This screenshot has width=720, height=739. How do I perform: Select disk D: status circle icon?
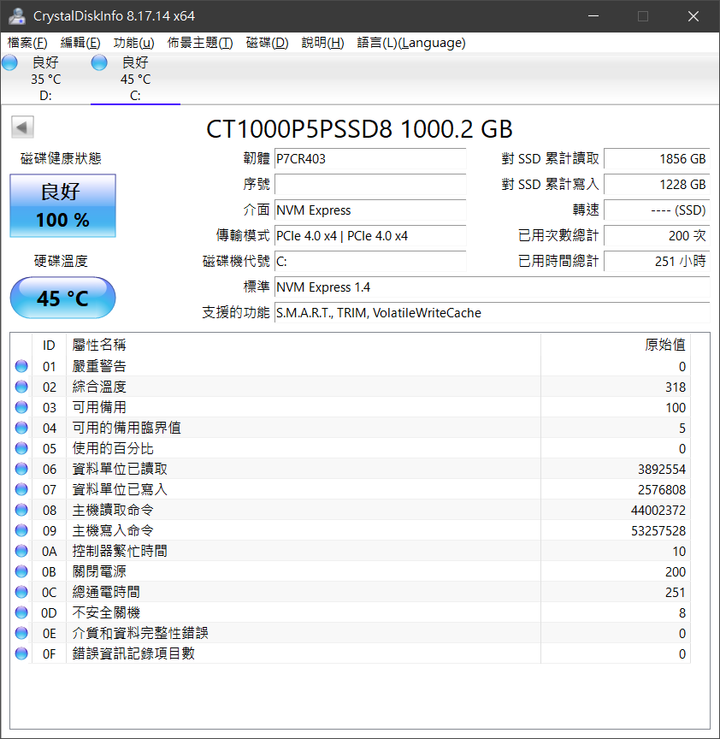(9, 63)
